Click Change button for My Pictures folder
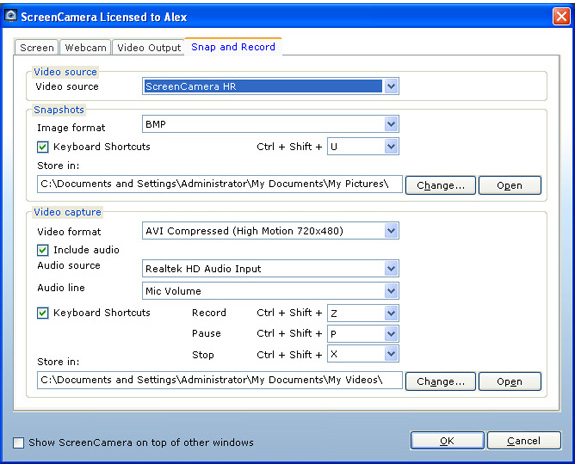Screen dimensions: 575x464 [440, 185]
